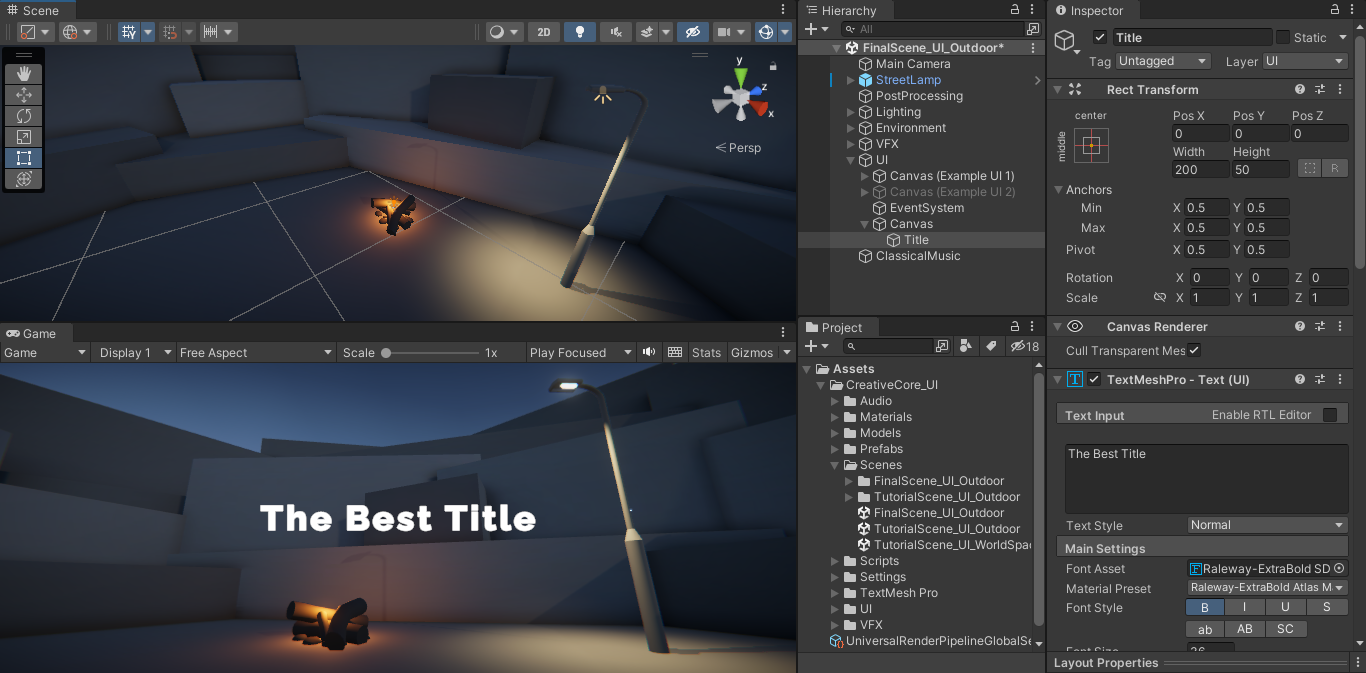Open the Free Aspect dropdown
Viewport: 1366px width, 673px height.
point(255,353)
